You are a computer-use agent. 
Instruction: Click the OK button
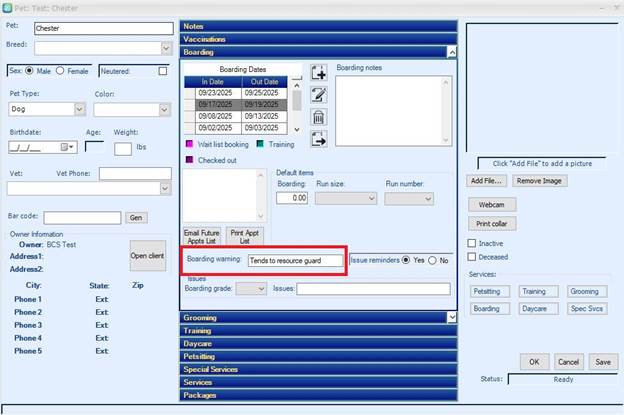[534, 362]
